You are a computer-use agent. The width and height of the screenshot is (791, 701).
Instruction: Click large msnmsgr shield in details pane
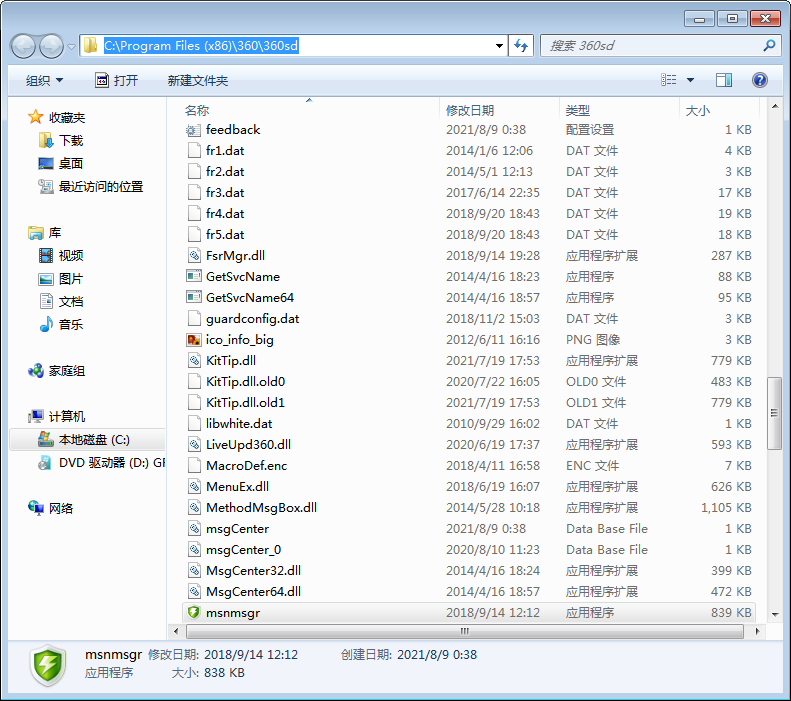pyautogui.click(x=48, y=665)
